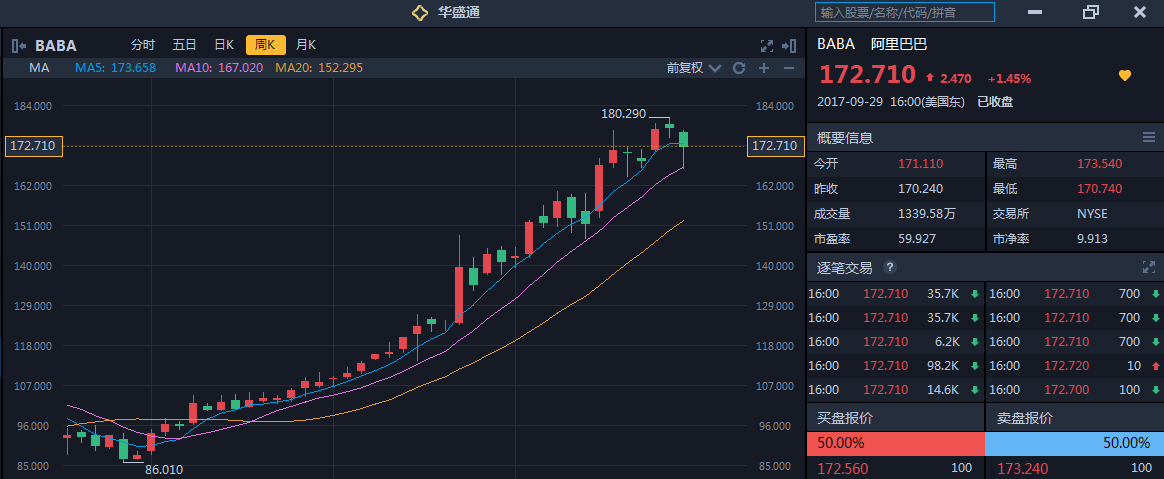Open the 概要信息 hamburger menu

[1149, 137]
